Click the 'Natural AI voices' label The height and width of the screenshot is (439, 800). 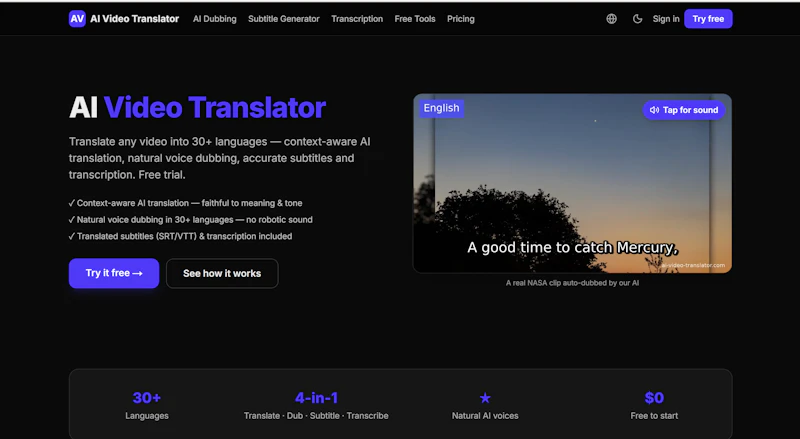pyautogui.click(x=485, y=416)
